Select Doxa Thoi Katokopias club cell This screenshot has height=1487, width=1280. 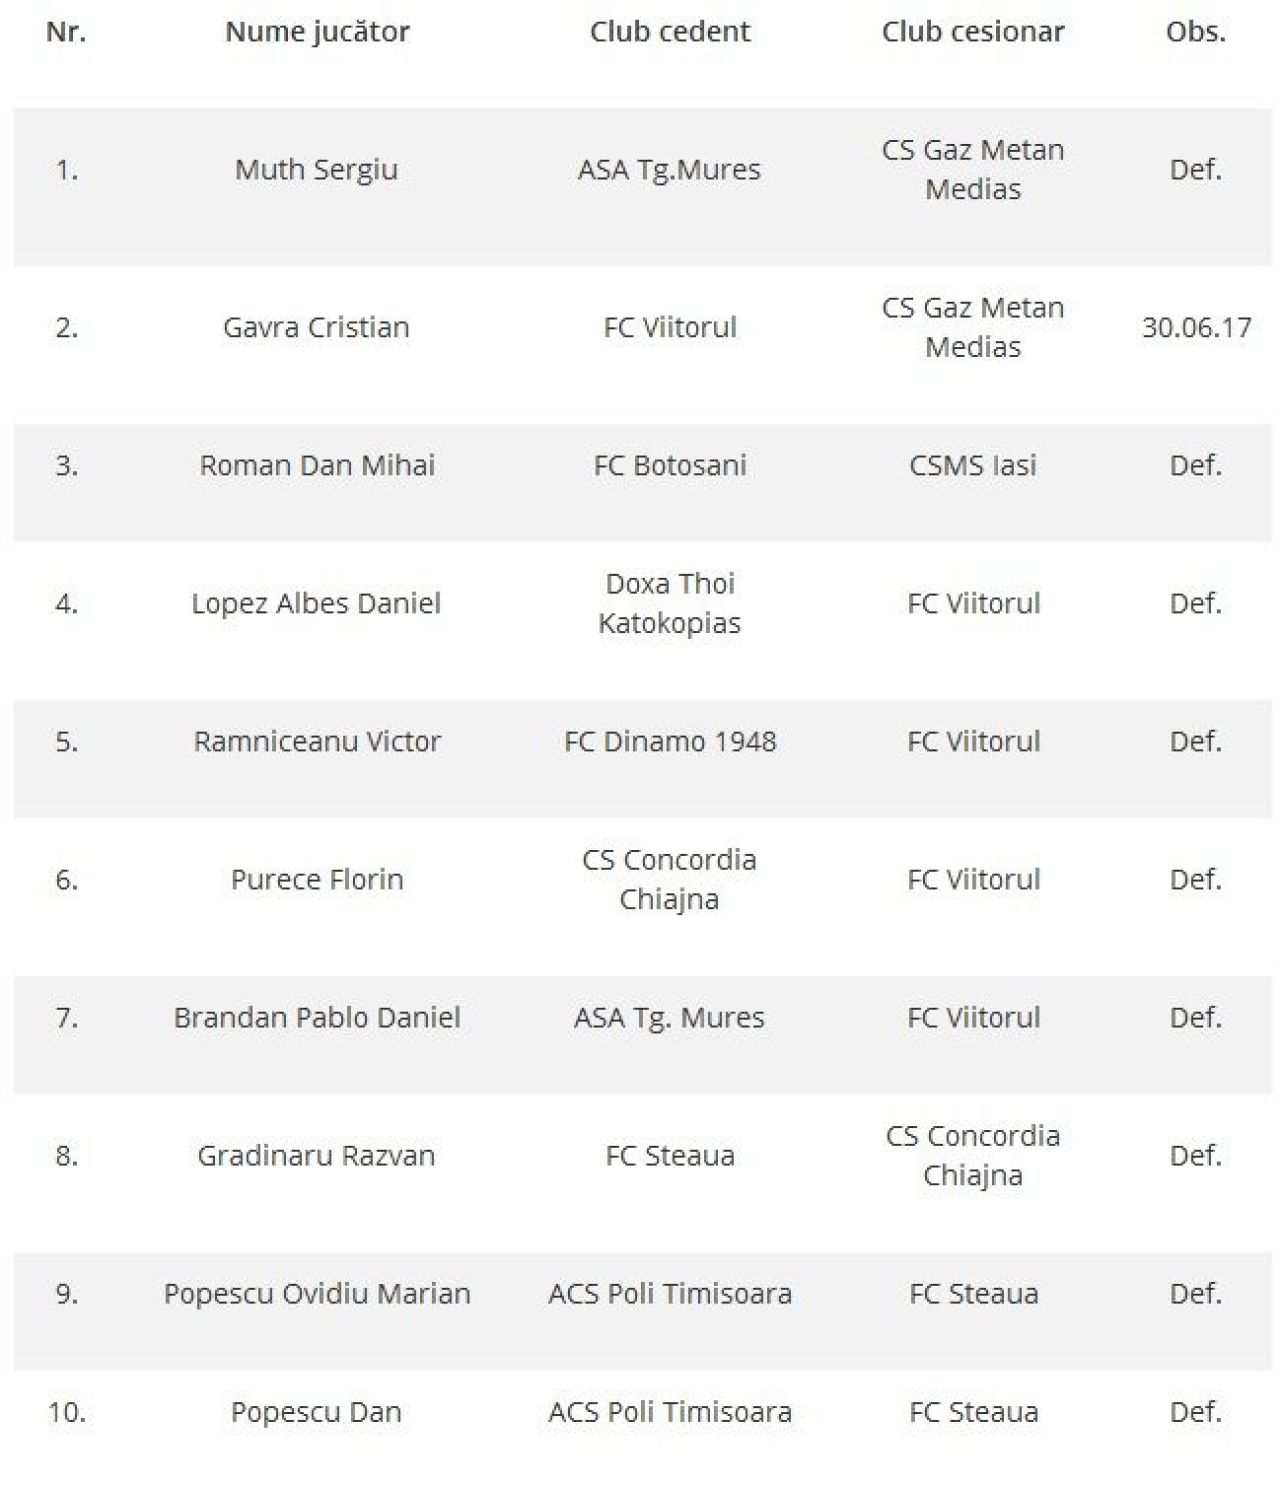click(670, 603)
